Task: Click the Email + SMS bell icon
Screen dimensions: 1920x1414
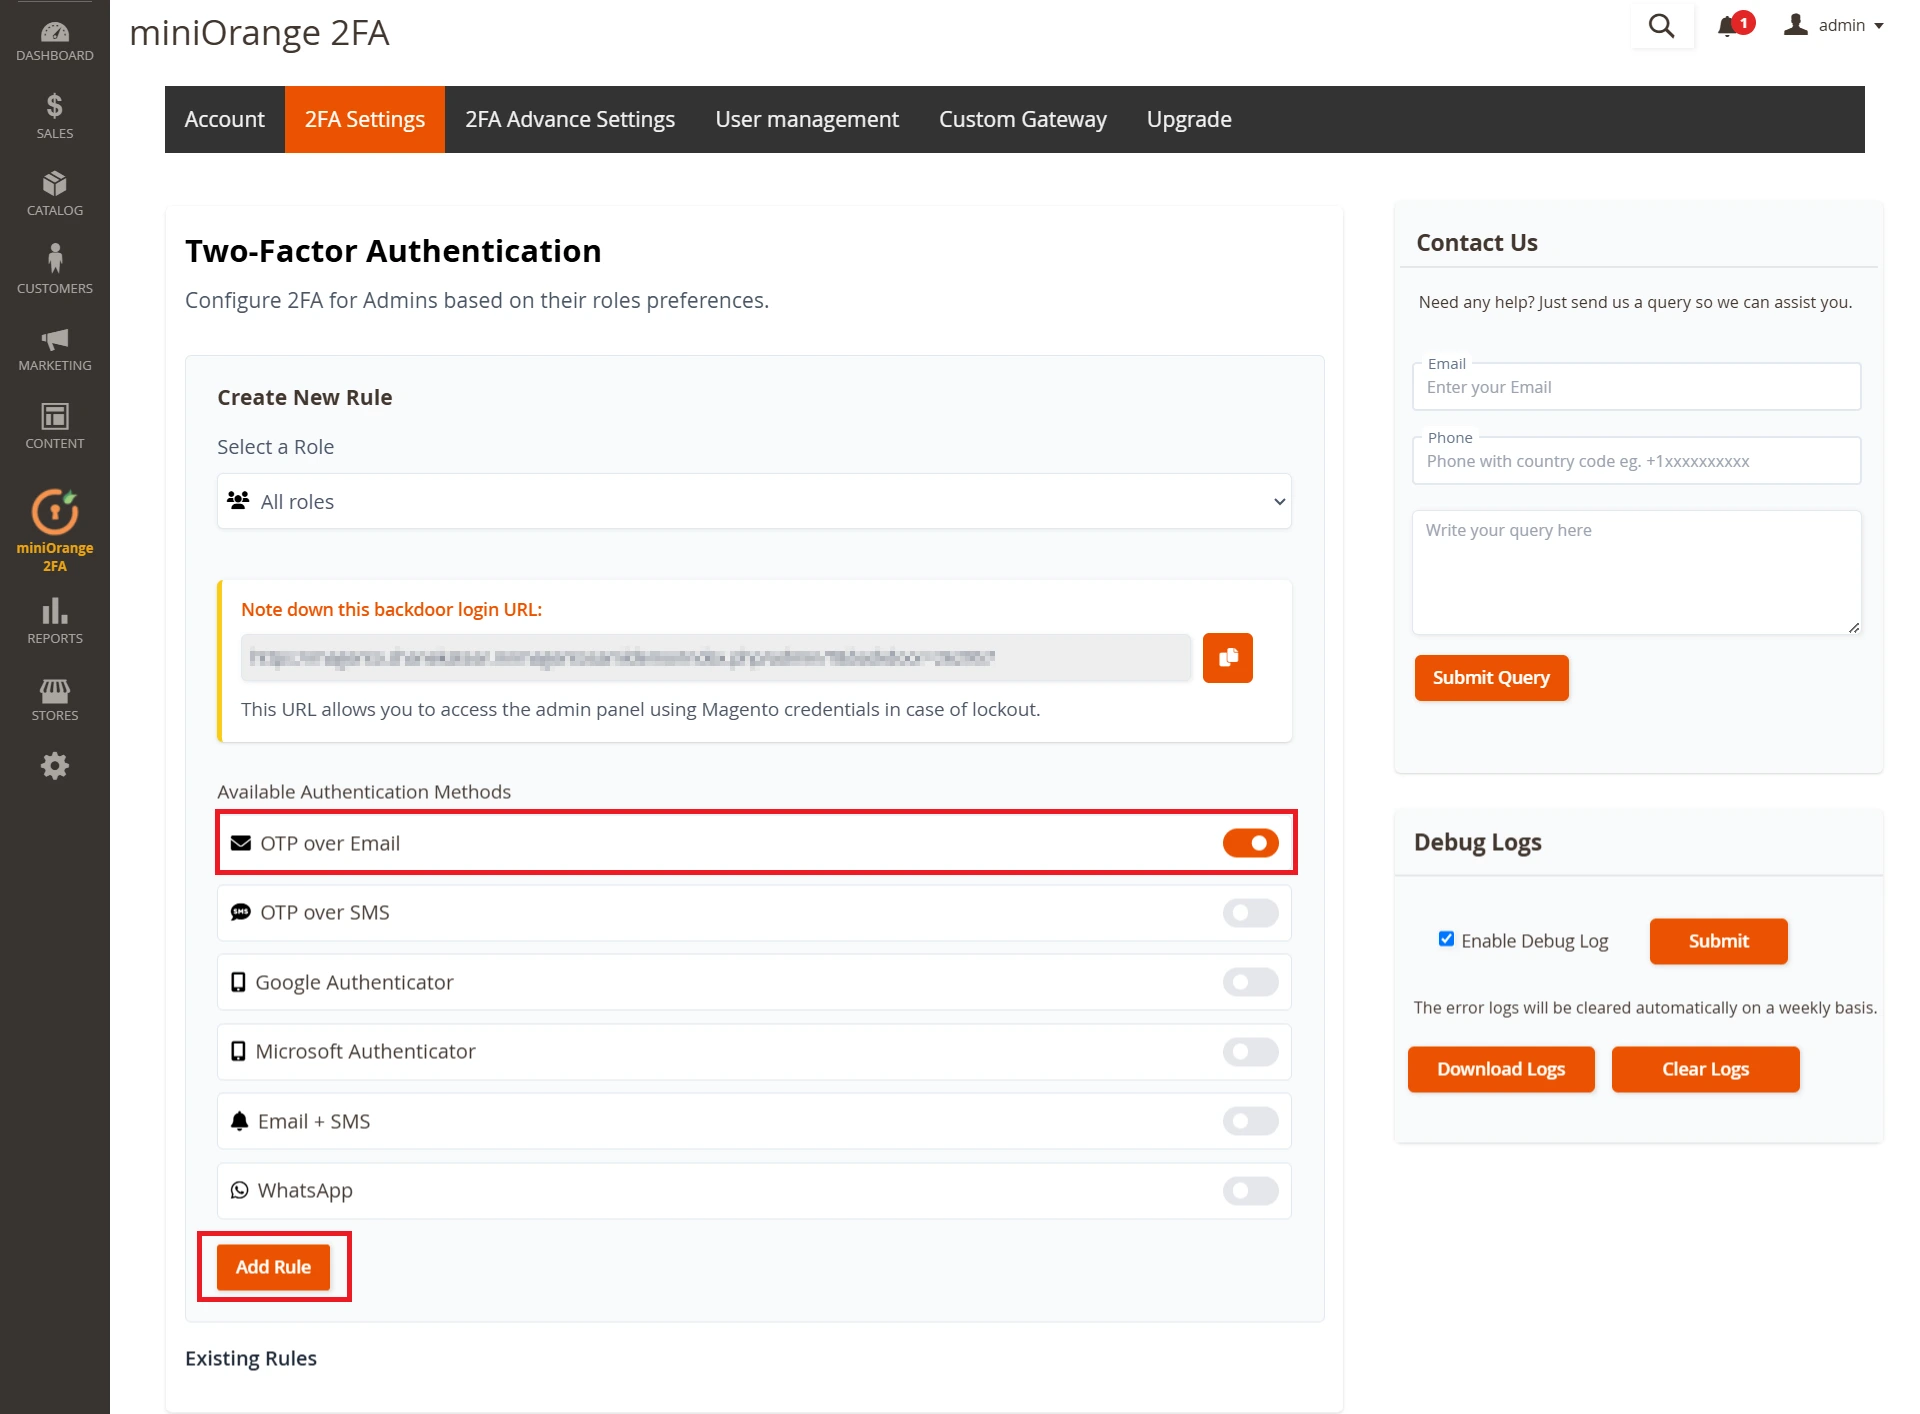Action: 239,1121
